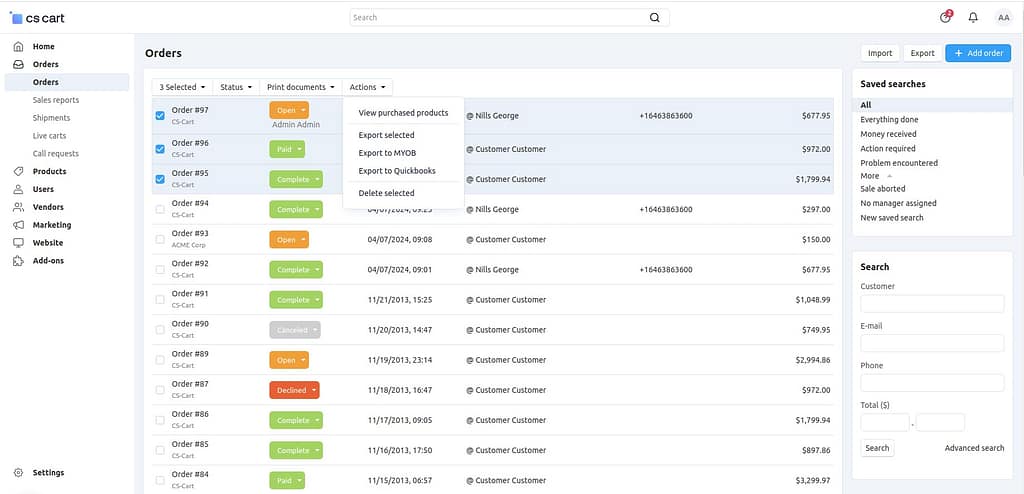Choose Export to Quickbooks
Image resolution: width=1024 pixels, height=494 pixels.
coord(403,171)
